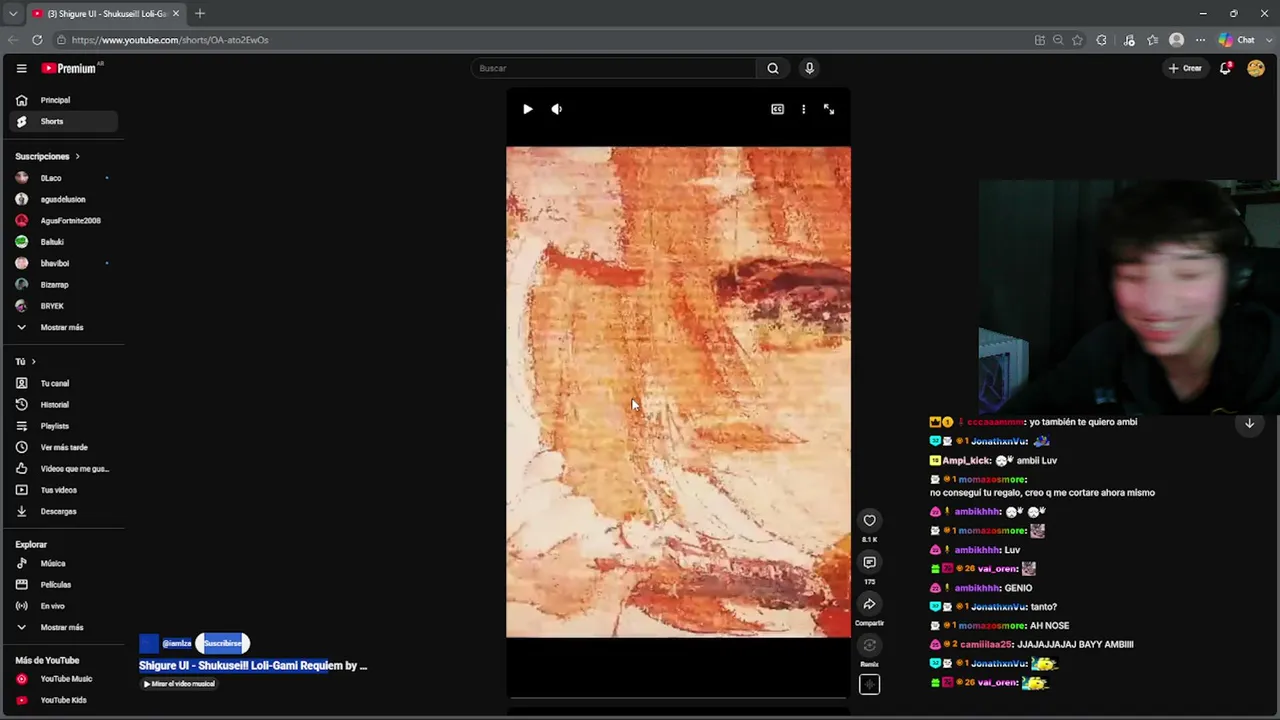
Task: Open Descargas downloads
Action: [64, 511]
